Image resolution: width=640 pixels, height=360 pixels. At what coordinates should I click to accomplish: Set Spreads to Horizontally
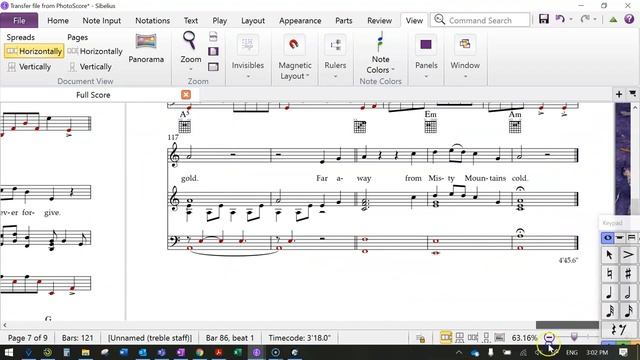pyautogui.click(x=34, y=51)
